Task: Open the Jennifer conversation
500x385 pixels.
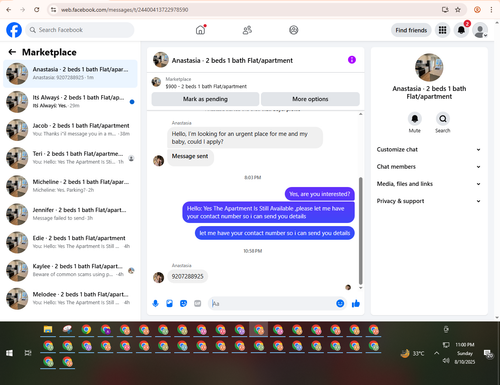Action: tap(70, 214)
